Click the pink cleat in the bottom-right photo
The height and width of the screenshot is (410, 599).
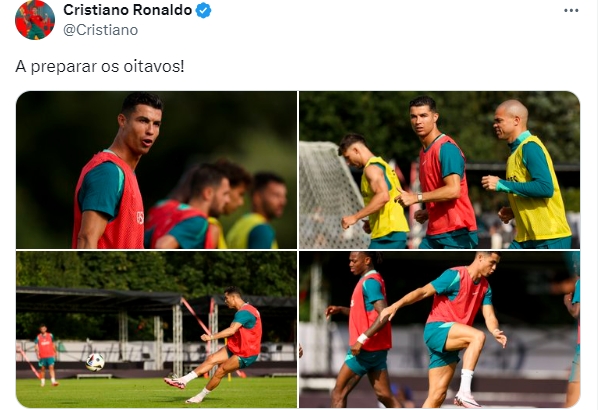point(467,400)
